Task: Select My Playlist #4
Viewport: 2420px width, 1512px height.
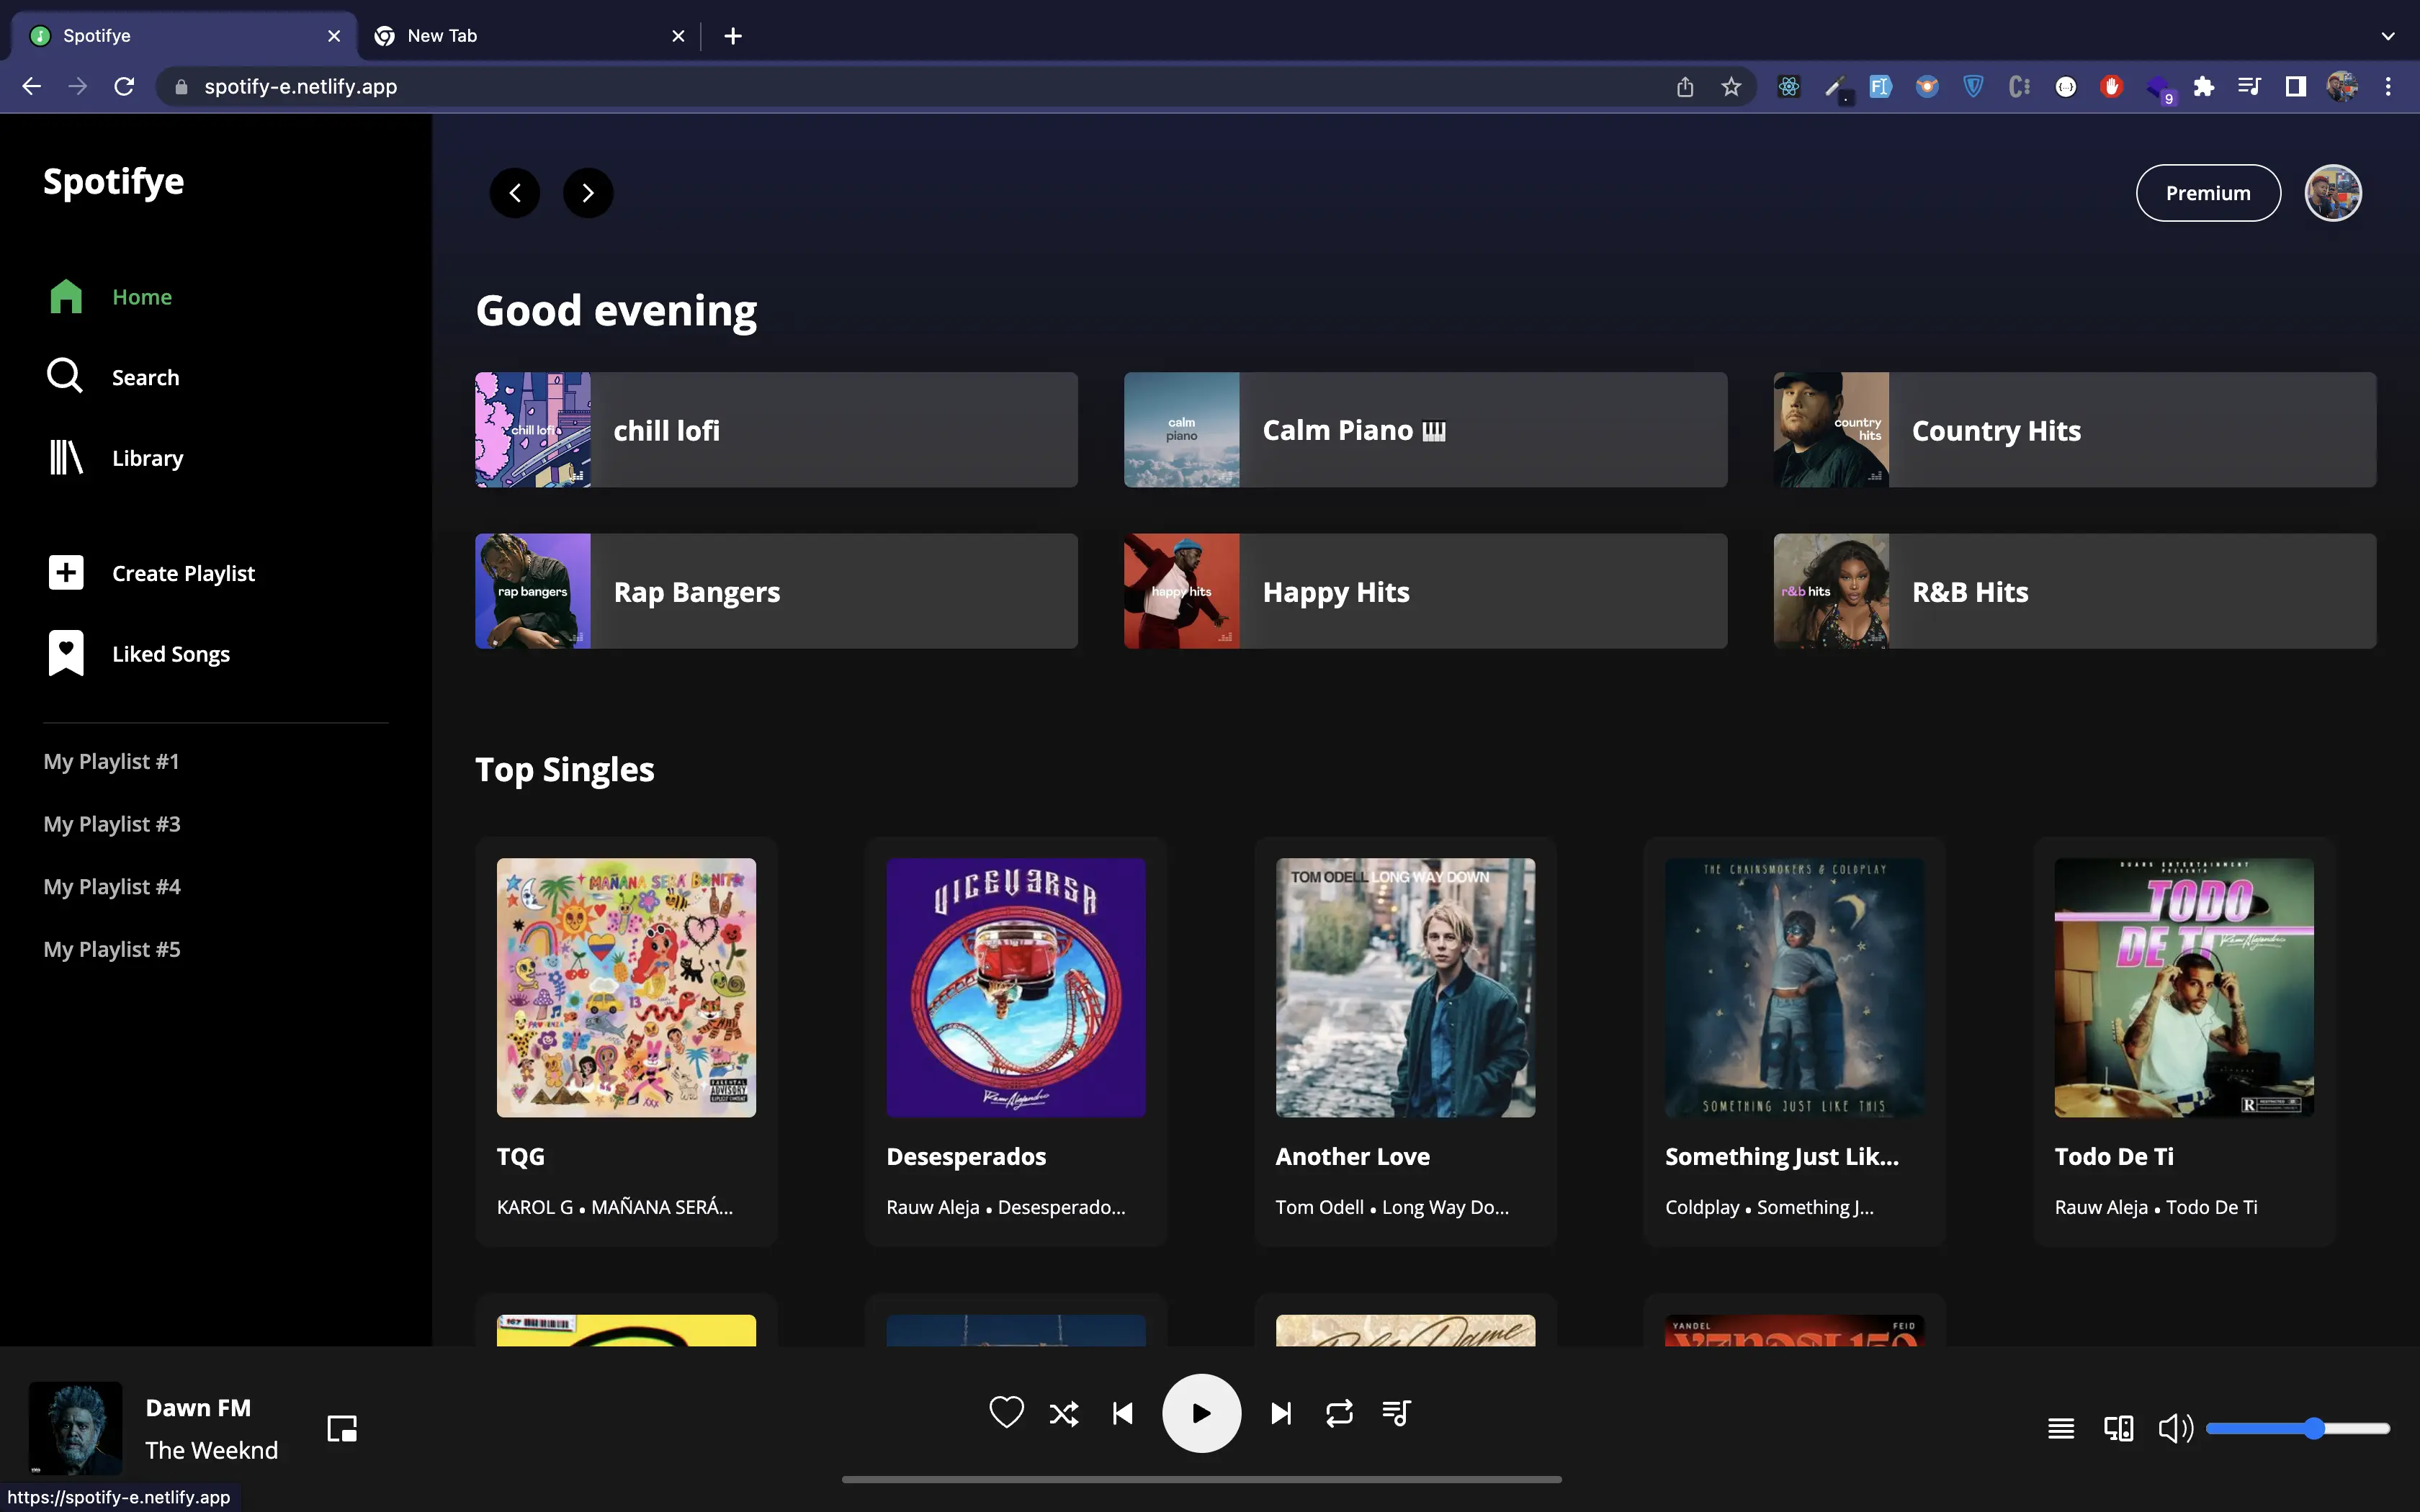Action: coord(112,887)
